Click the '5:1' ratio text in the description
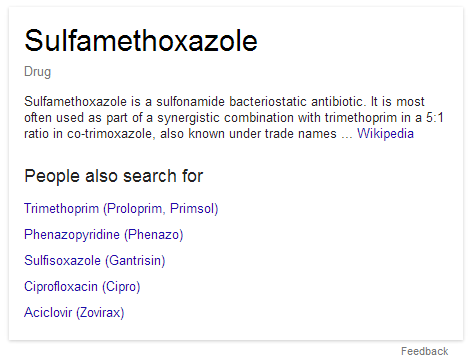Screen dimensions: 473x362 point(435,118)
